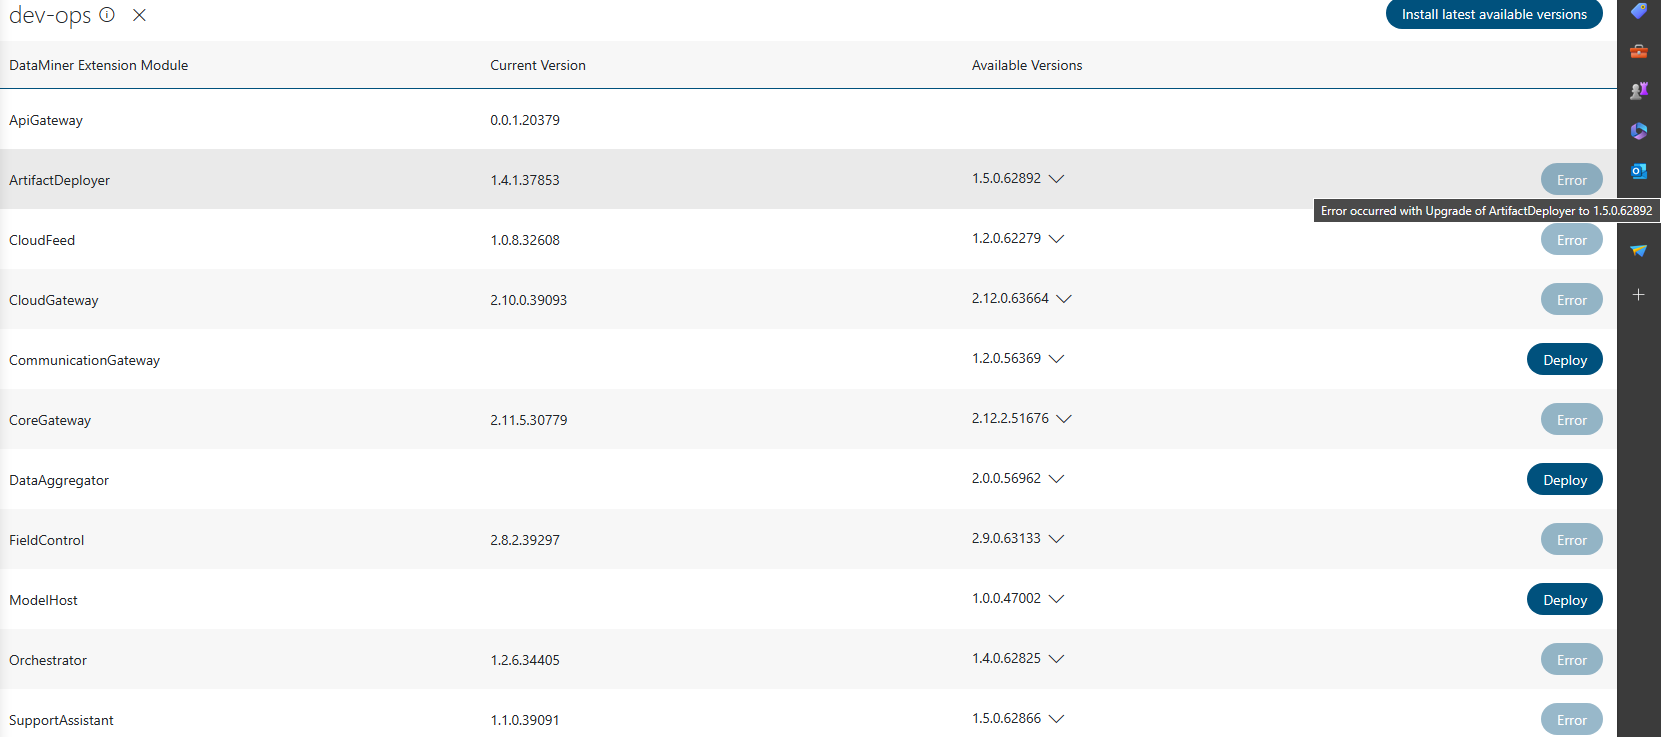Image resolution: width=1661 pixels, height=737 pixels.
Task: Expand CommunicationGateway available versions dropdown
Action: click(x=1056, y=359)
